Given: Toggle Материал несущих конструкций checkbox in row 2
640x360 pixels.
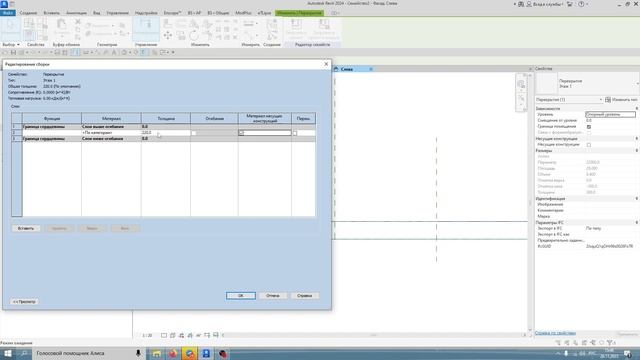Looking at the screenshot, I should coord(241,133).
